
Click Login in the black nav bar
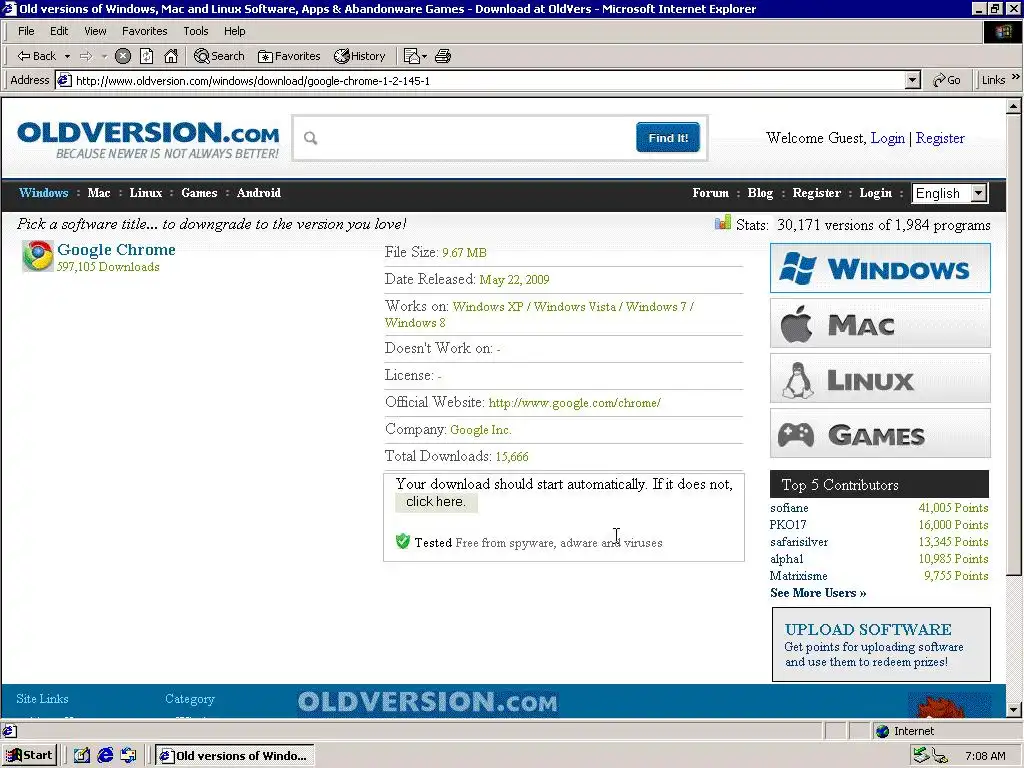(x=875, y=193)
